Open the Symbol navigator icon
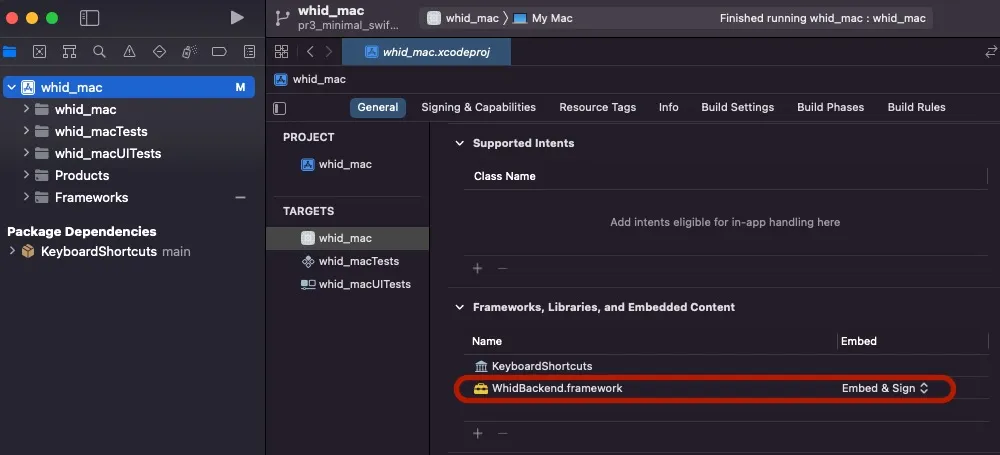Screen dimensions: 1000x455 (x=70, y=52)
